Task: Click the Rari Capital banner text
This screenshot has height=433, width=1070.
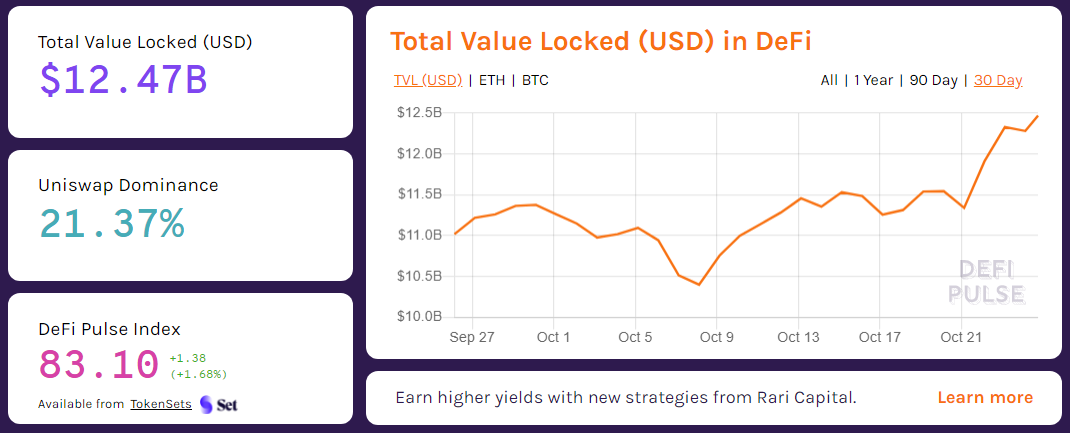Action: pyautogui.click(x=626, y=398)
